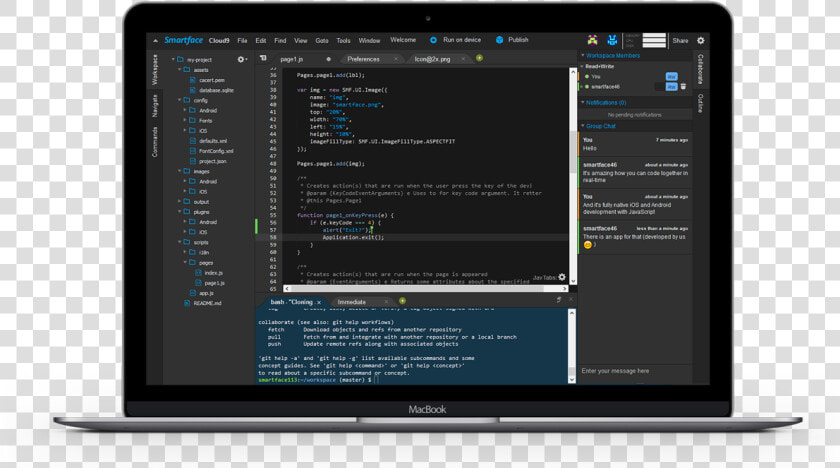
Task: Switch to the page1.js editor tab
Action: pyautogui.click(x=292, y=59)
